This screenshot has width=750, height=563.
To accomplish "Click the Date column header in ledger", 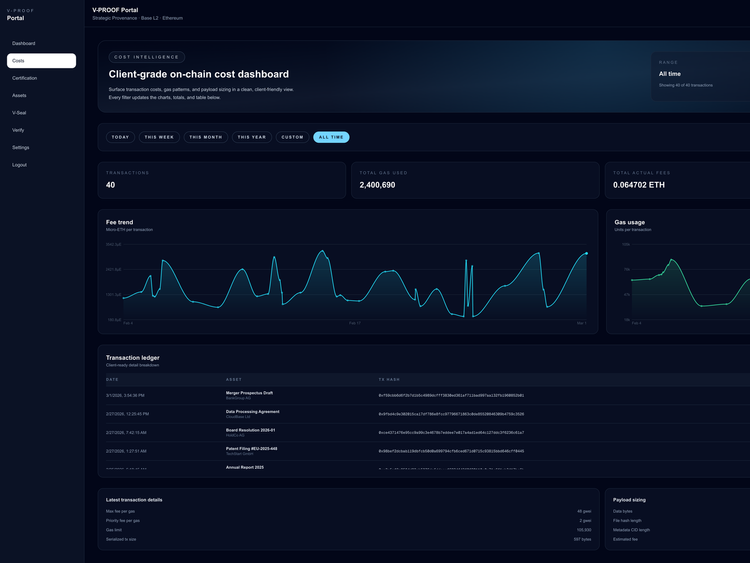I will click(112, 380).
